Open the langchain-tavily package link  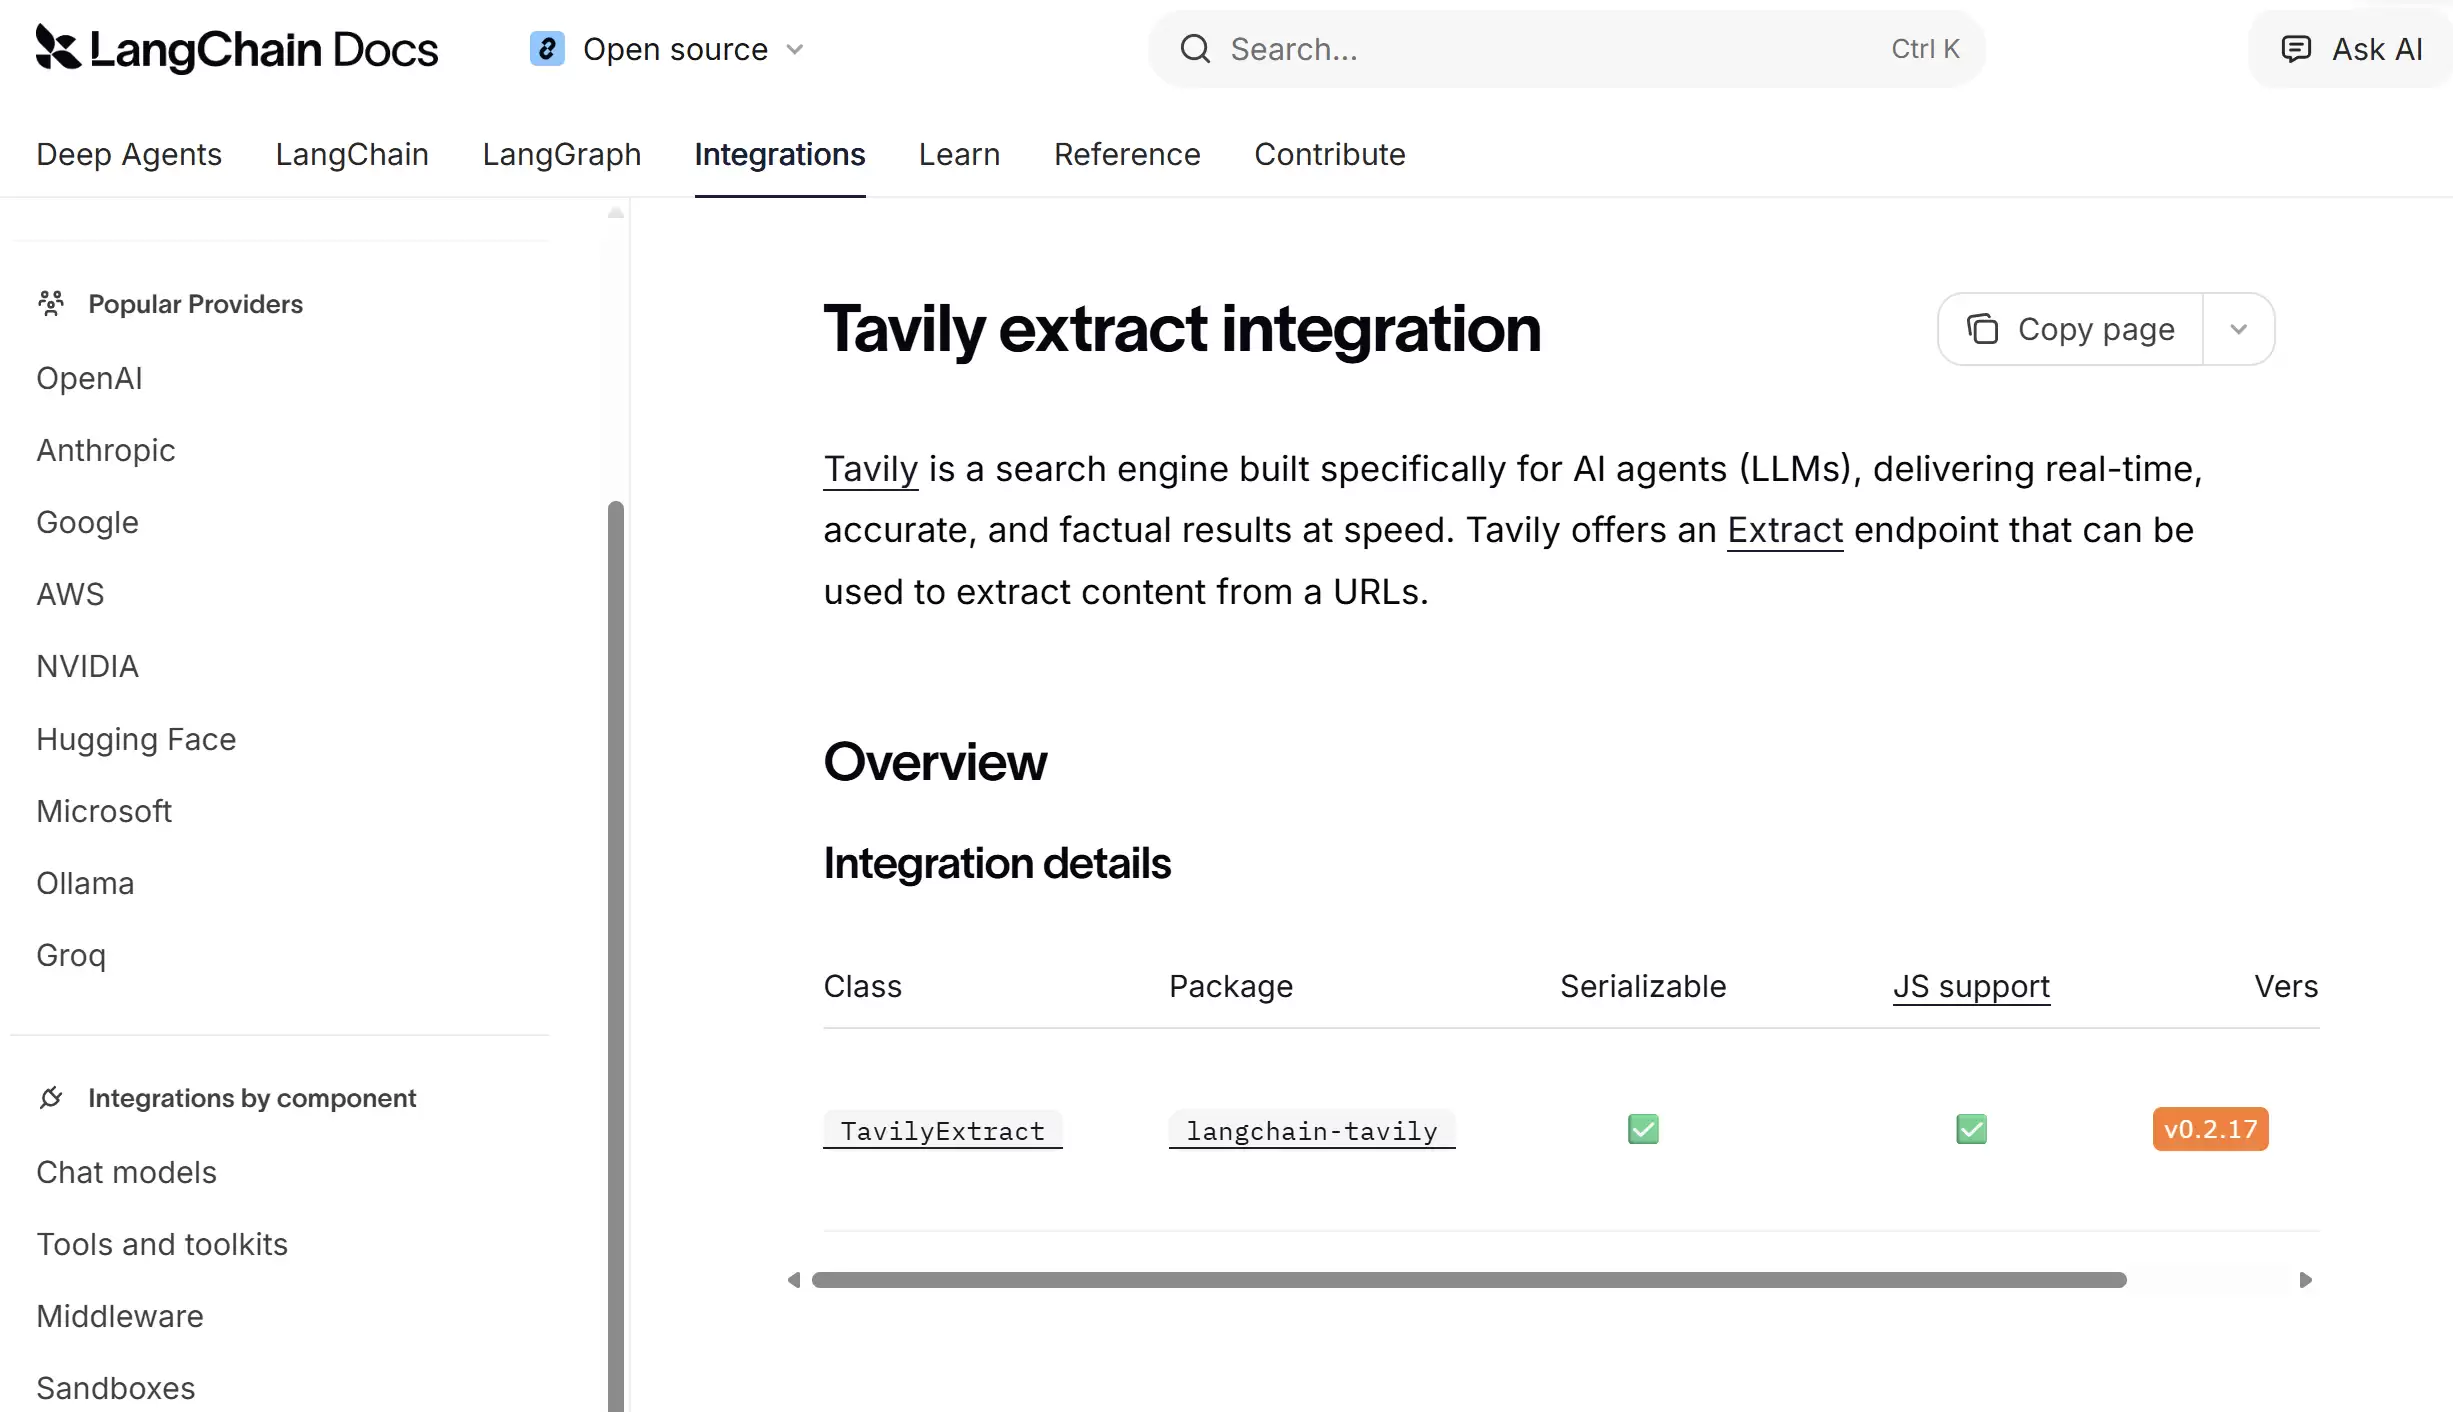[1312, 1130]
